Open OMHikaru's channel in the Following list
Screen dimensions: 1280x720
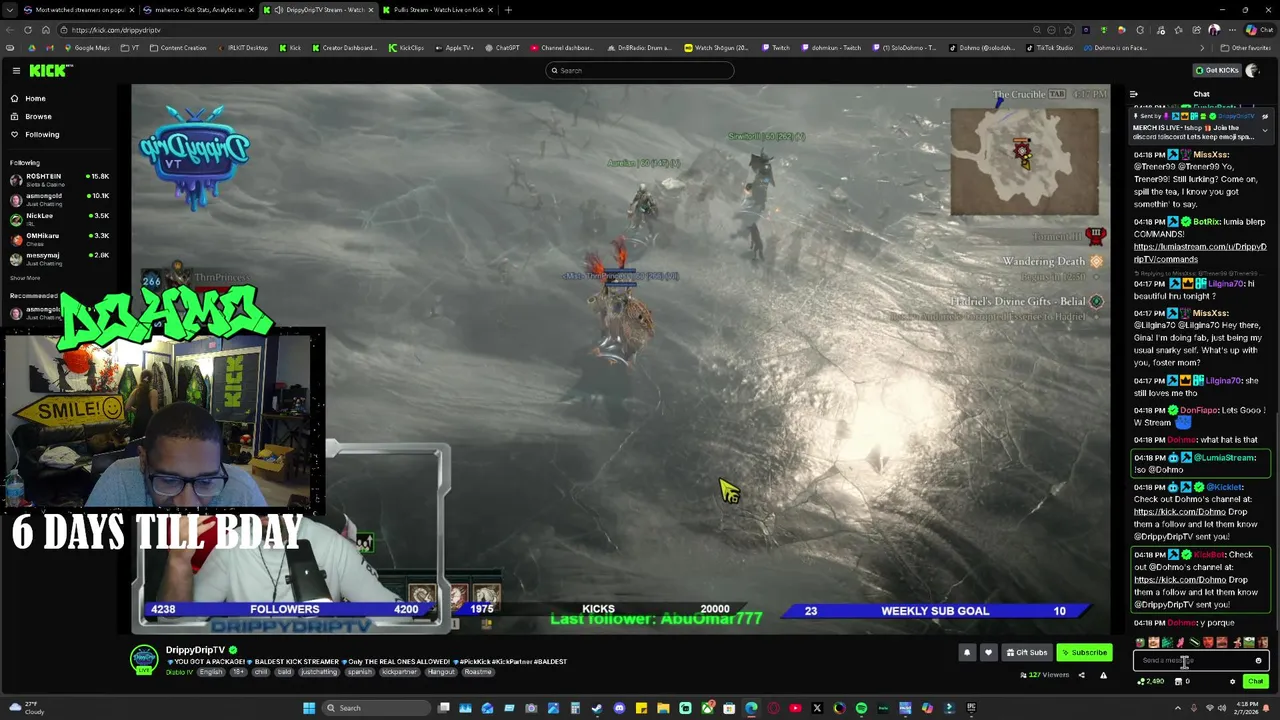[60, 238]
